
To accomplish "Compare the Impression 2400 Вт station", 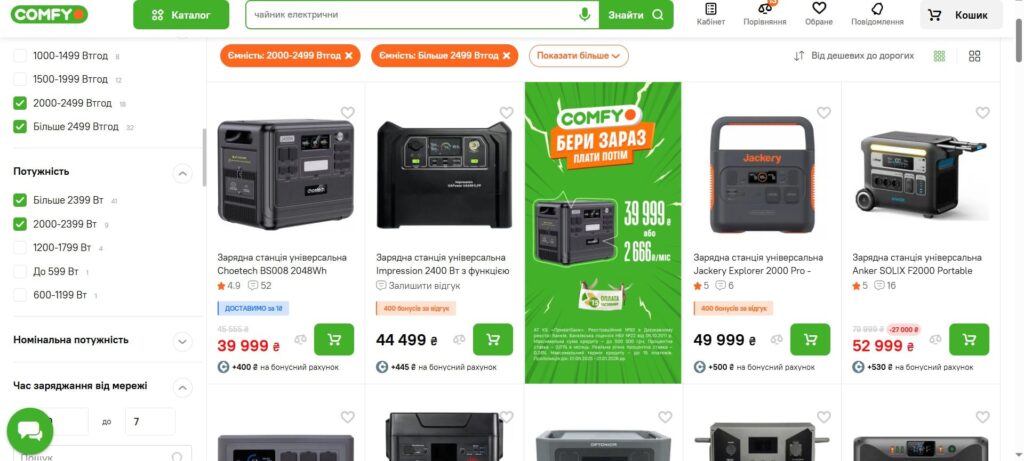I will pos(459,340).
